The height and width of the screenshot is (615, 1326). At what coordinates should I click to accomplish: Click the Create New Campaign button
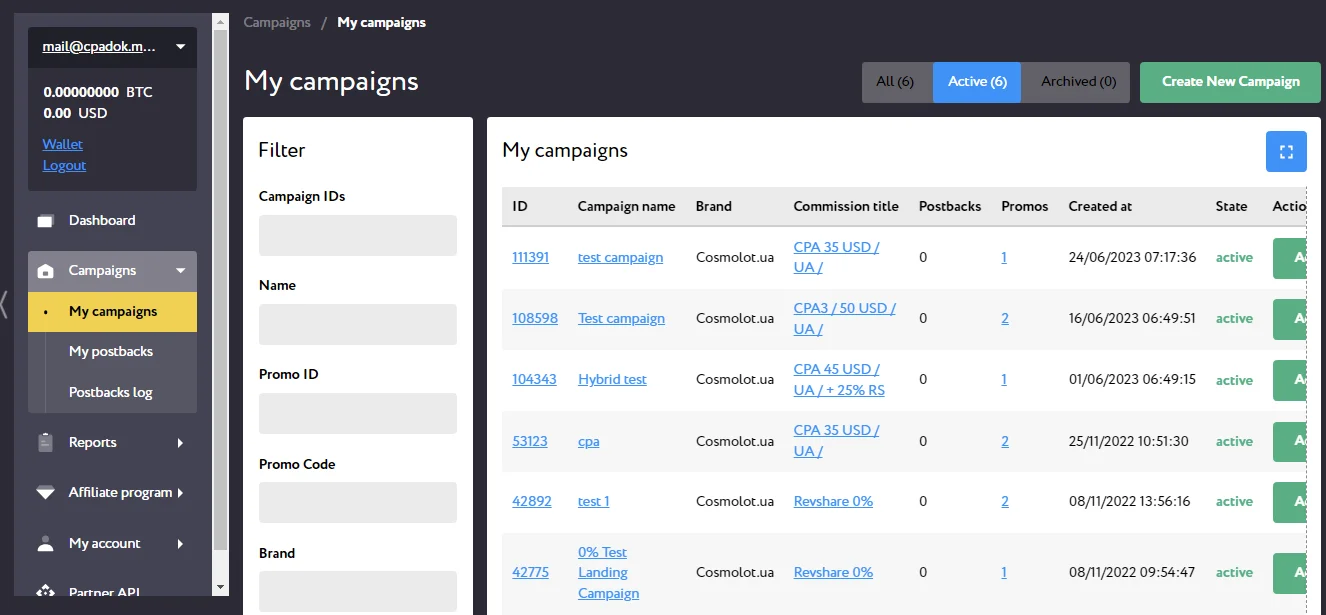tap(1230, 82)
